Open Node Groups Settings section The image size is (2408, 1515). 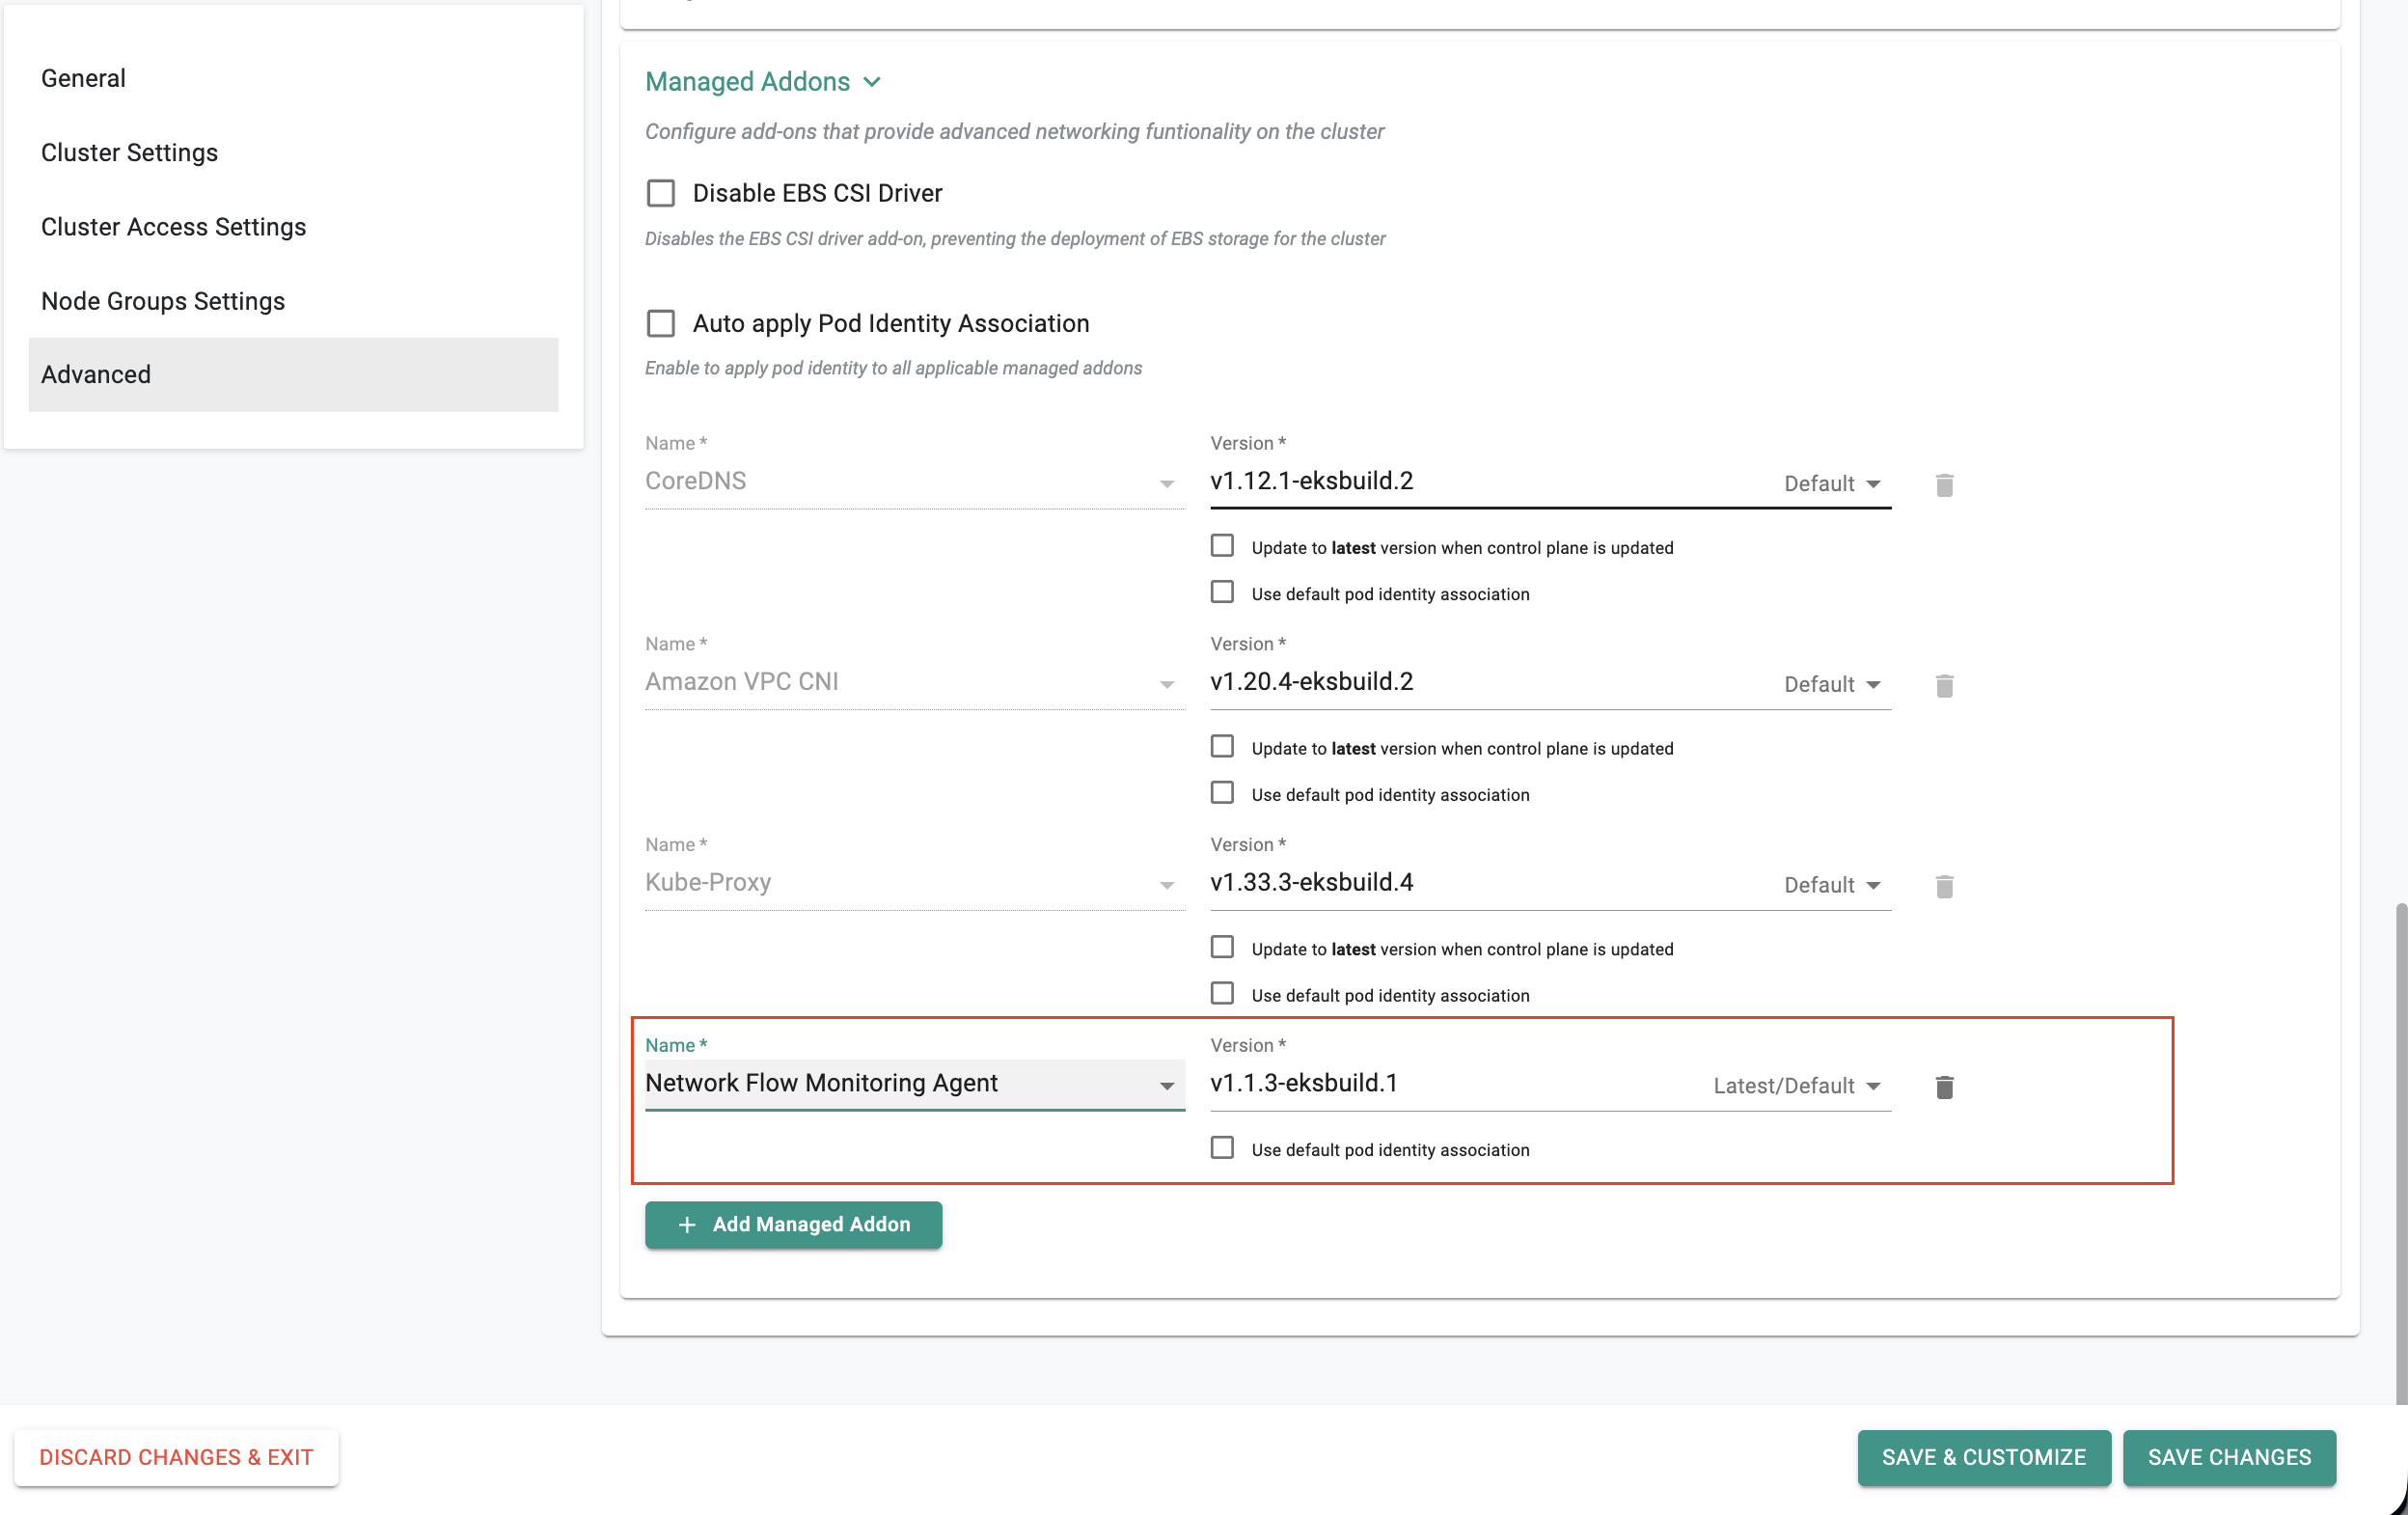163,301
